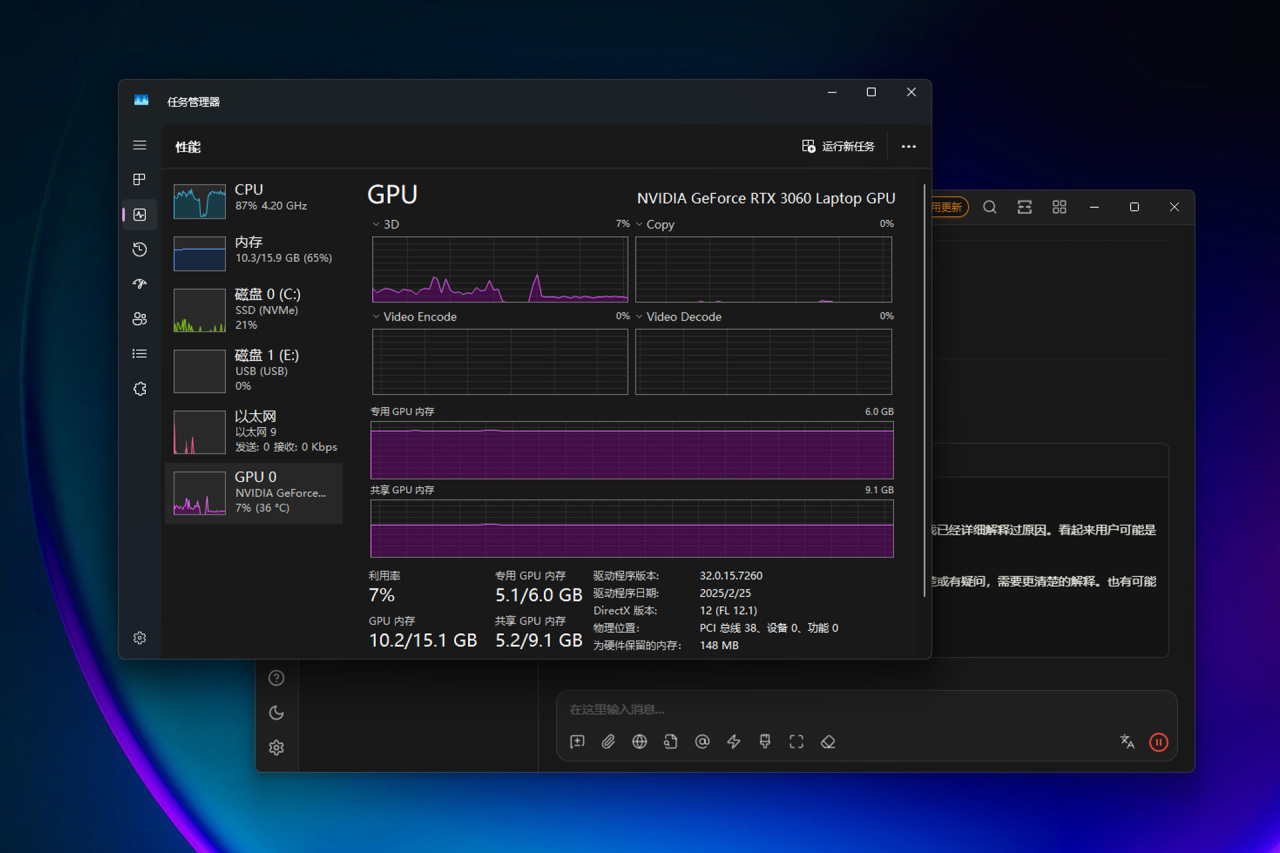
Task: Click 运行新任务 (Run new task) button
Action: 838,146
